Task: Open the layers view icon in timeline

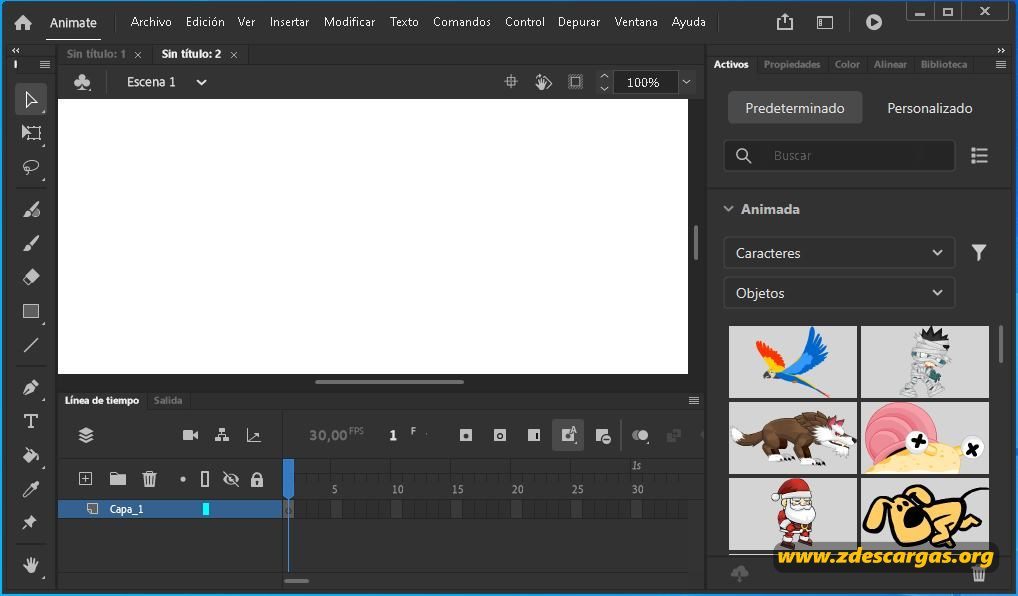Action: coord(86,435)
